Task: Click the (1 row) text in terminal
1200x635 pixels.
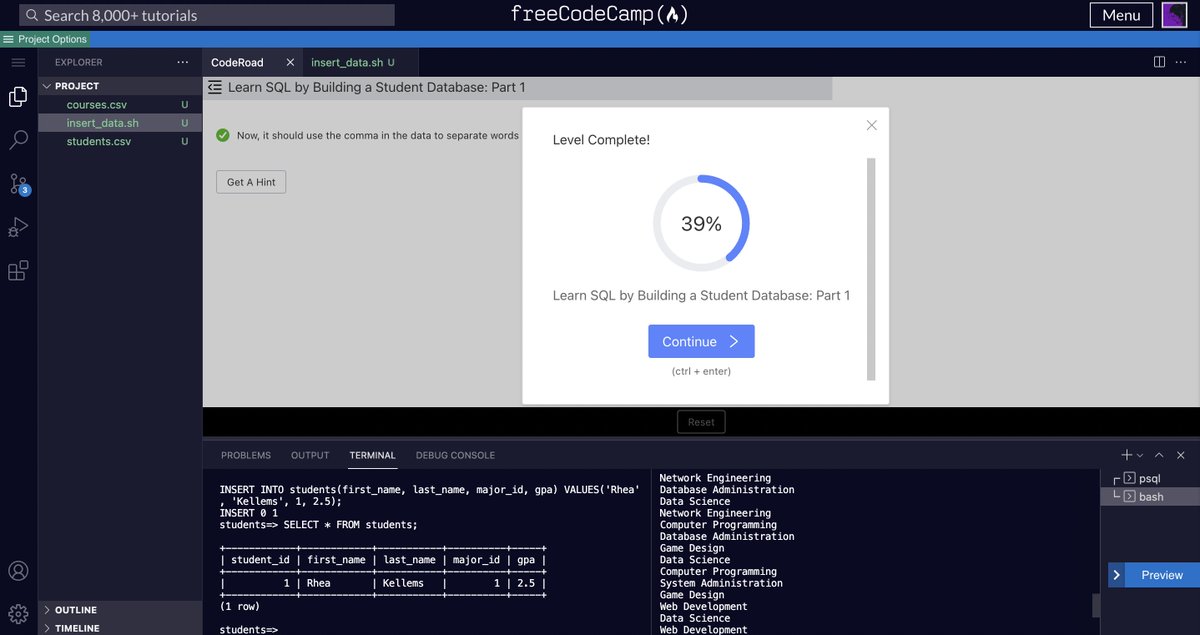Action: pos(239,606)
